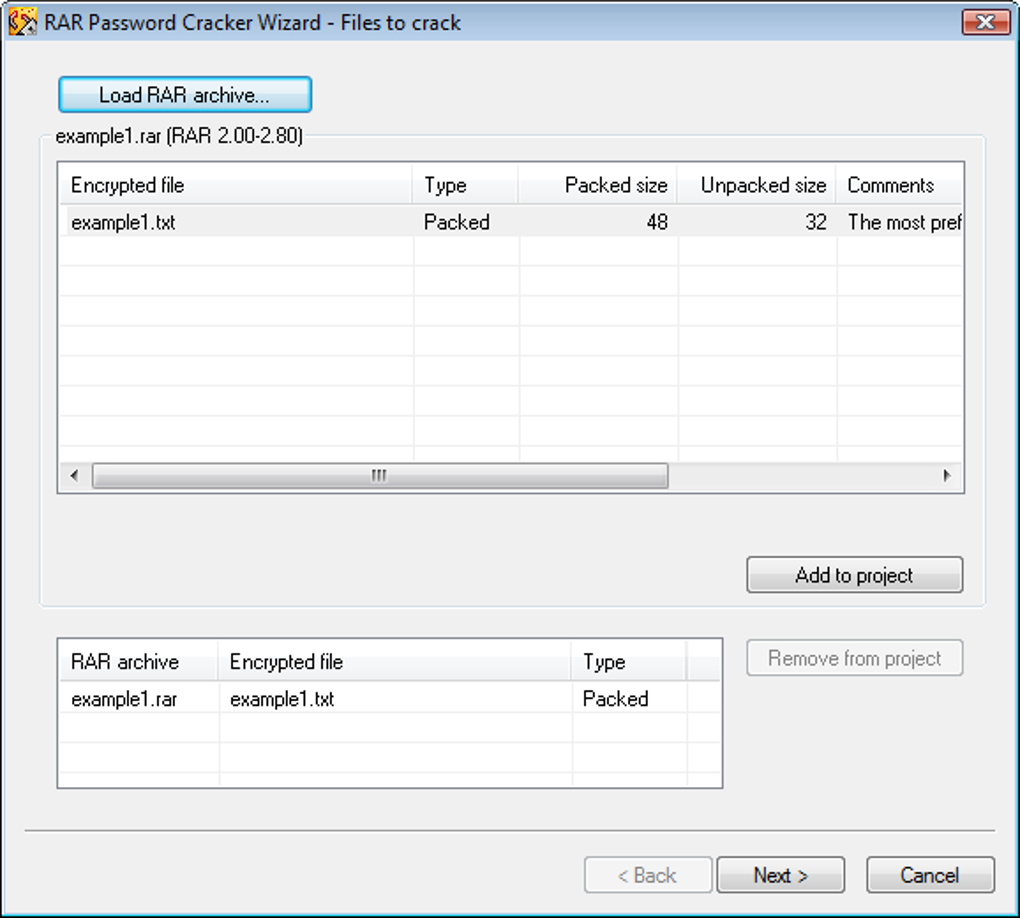Select example1.rar row in project list
1020x918 pixels.
pyautogui.click(x=124, y=699)
